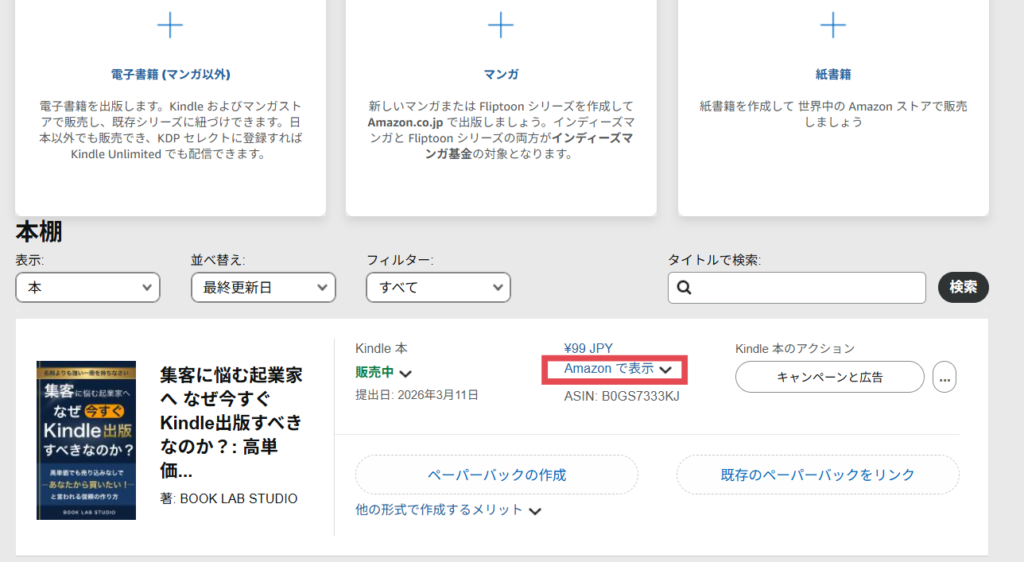Expand the 販売中 status chevron
Viewport: 1024px width, 562px height.
click(406, 373)
